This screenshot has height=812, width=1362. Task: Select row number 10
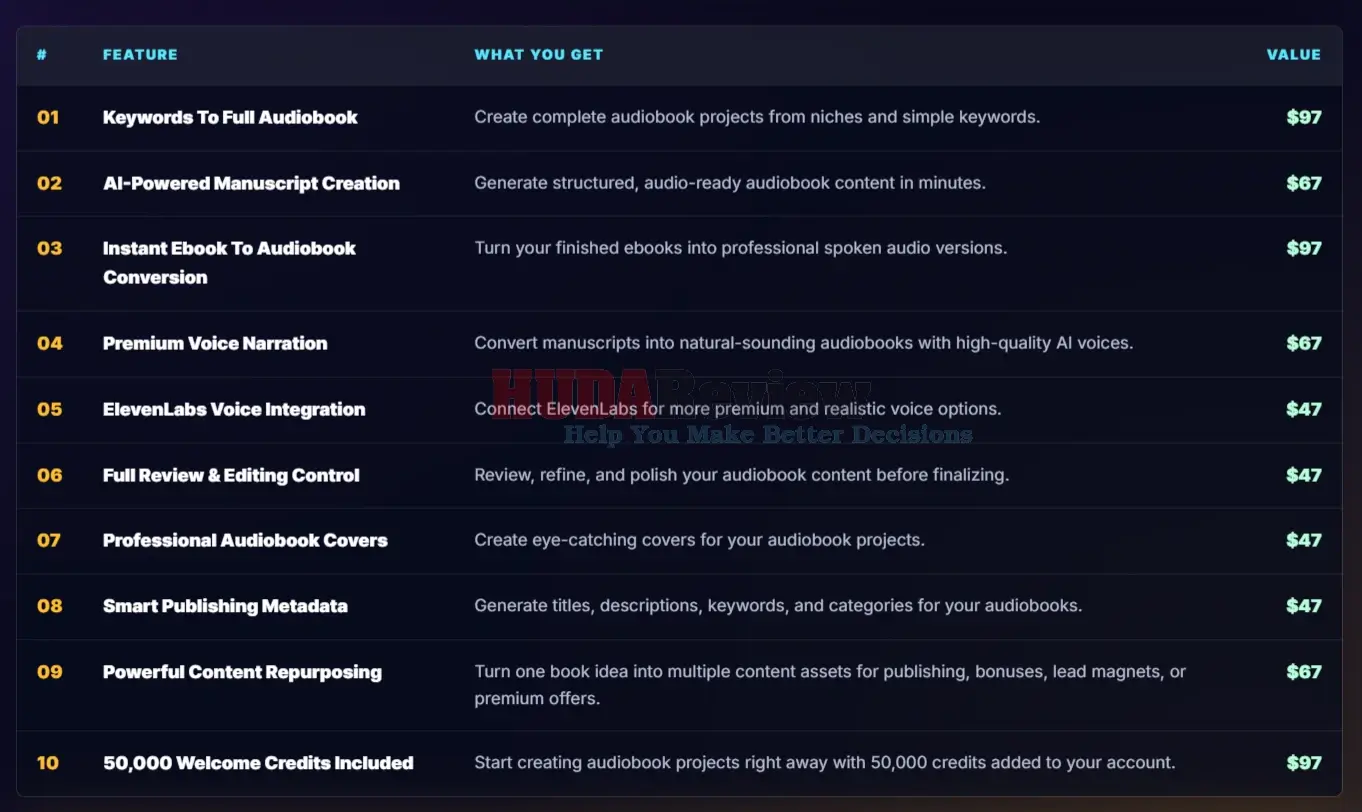[48, 763]
